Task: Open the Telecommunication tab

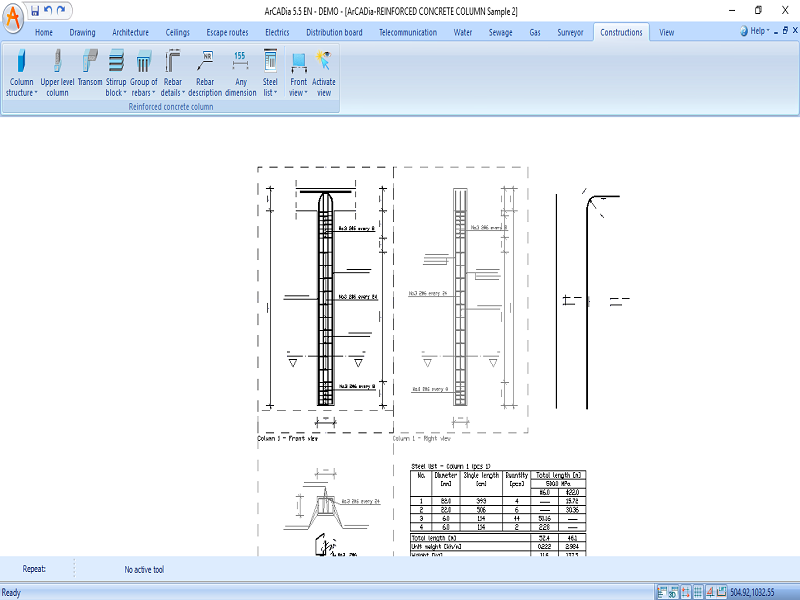Action: tap(410, 32)
